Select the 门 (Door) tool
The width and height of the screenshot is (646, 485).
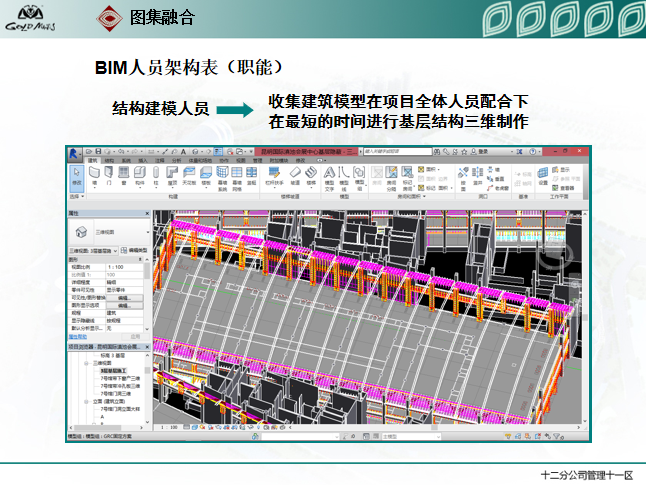pyautogui.click(x=109, y=177)
